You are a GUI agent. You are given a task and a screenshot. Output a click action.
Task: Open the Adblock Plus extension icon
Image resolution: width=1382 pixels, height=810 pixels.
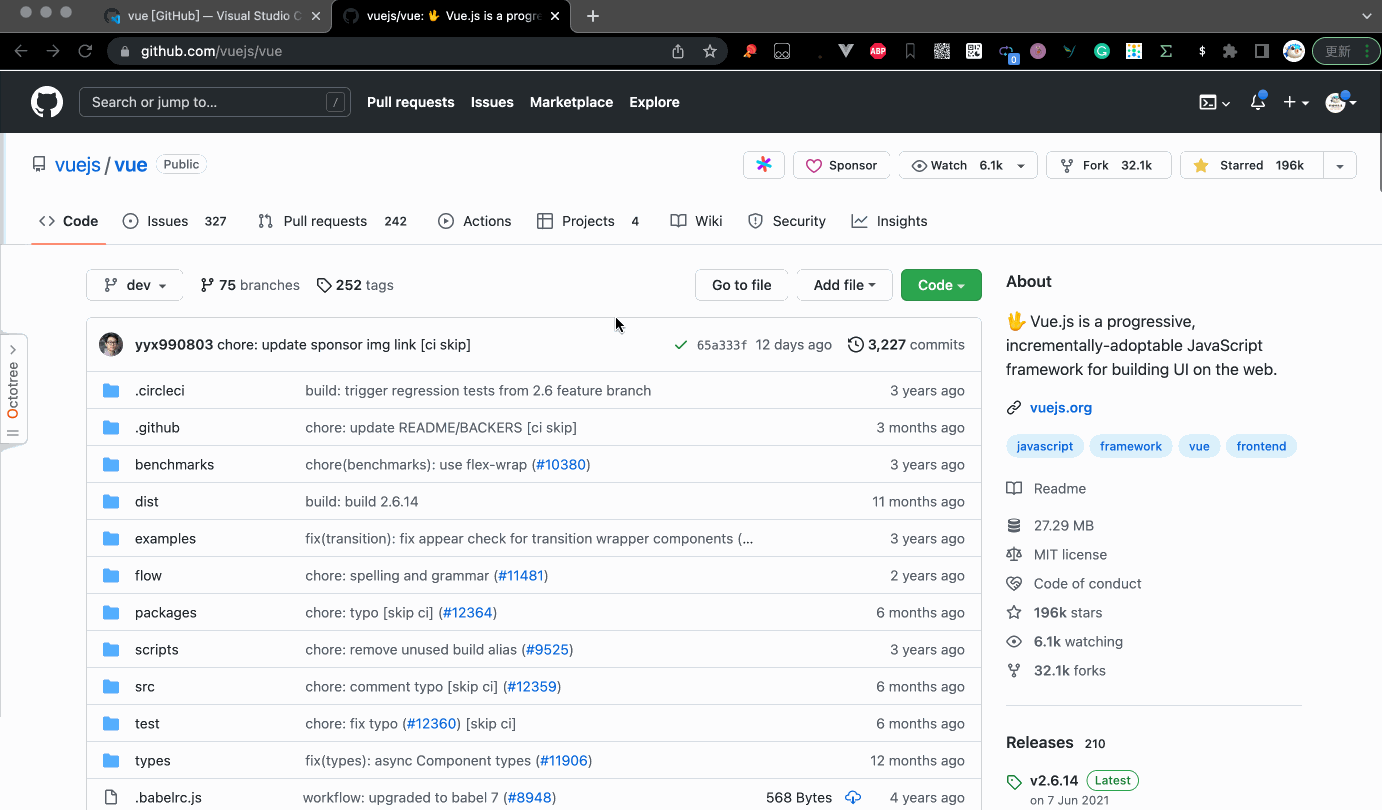877,51
